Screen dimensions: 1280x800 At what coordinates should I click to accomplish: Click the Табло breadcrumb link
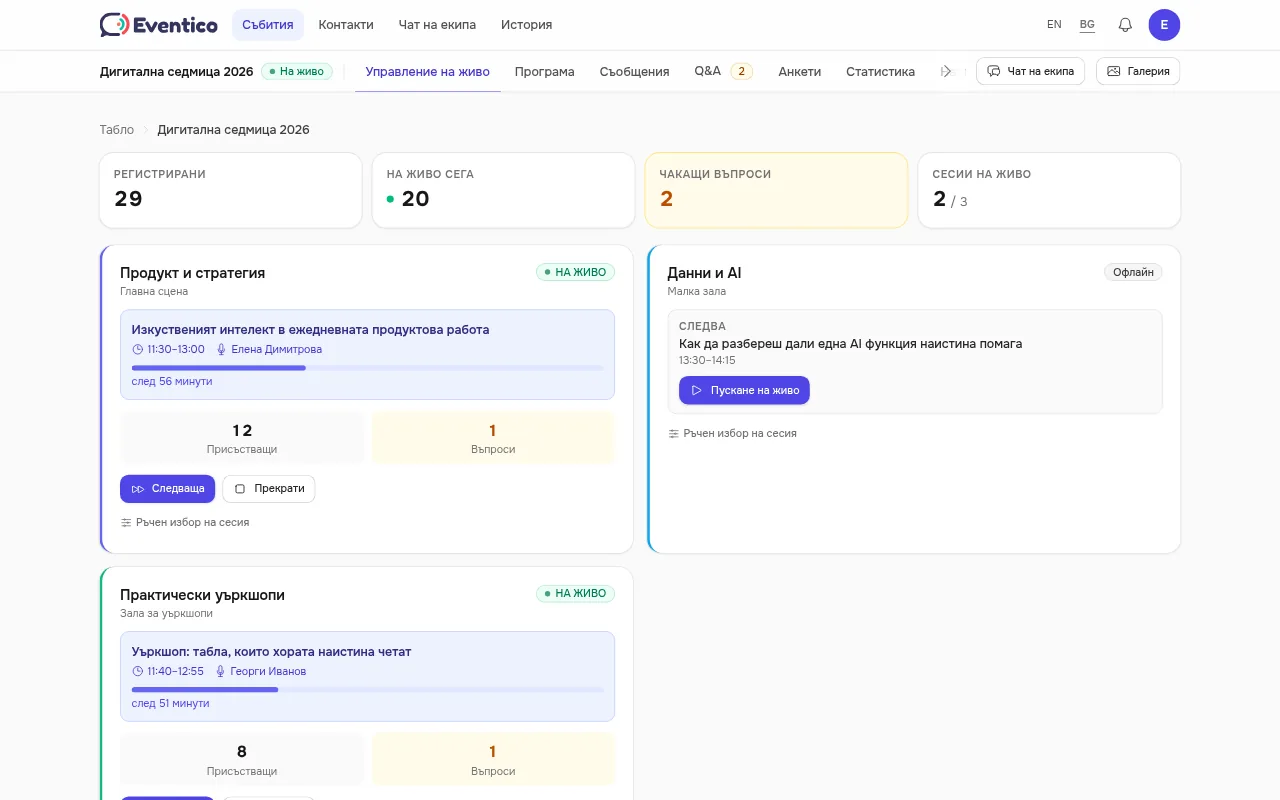coord(117,130)
